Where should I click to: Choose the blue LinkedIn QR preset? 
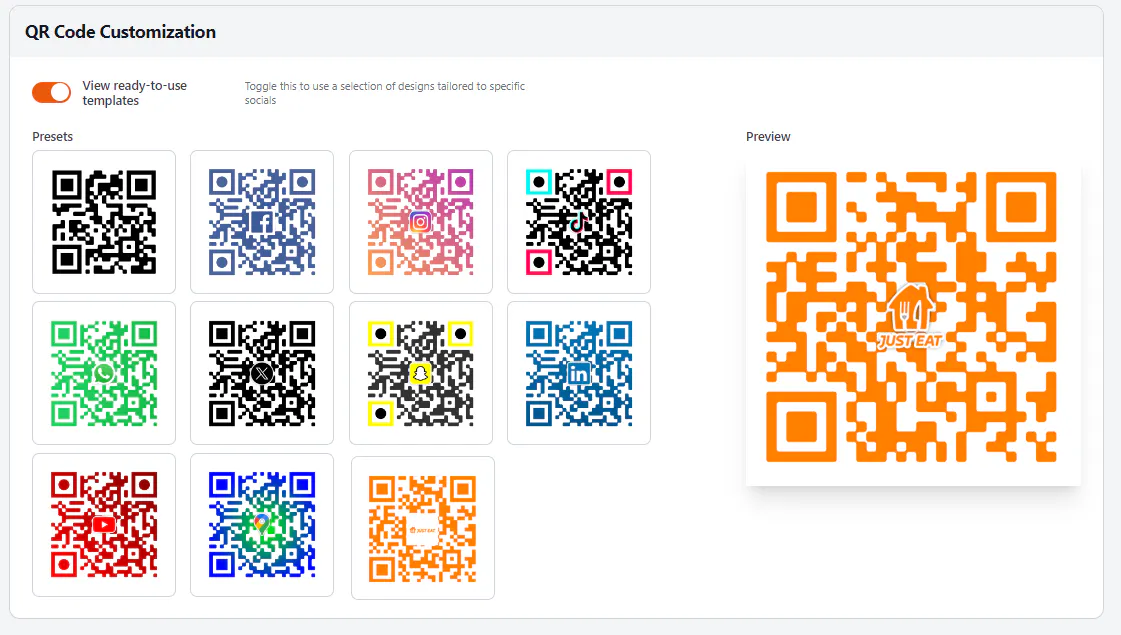579,373
